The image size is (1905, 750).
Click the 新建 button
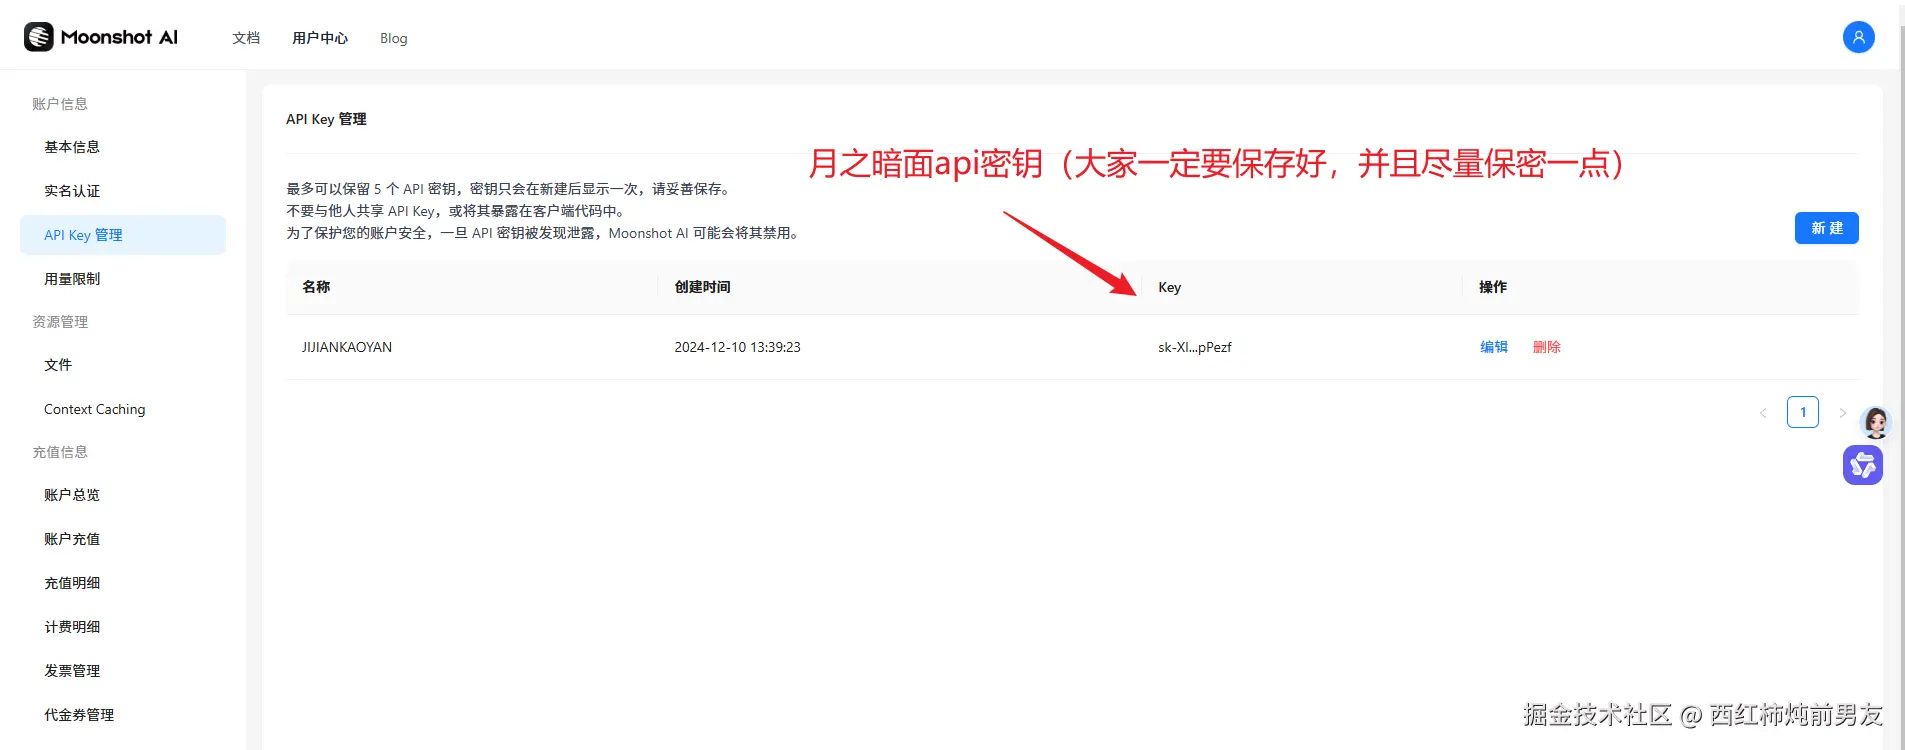pyautogui.click(x=1826, y=228)
